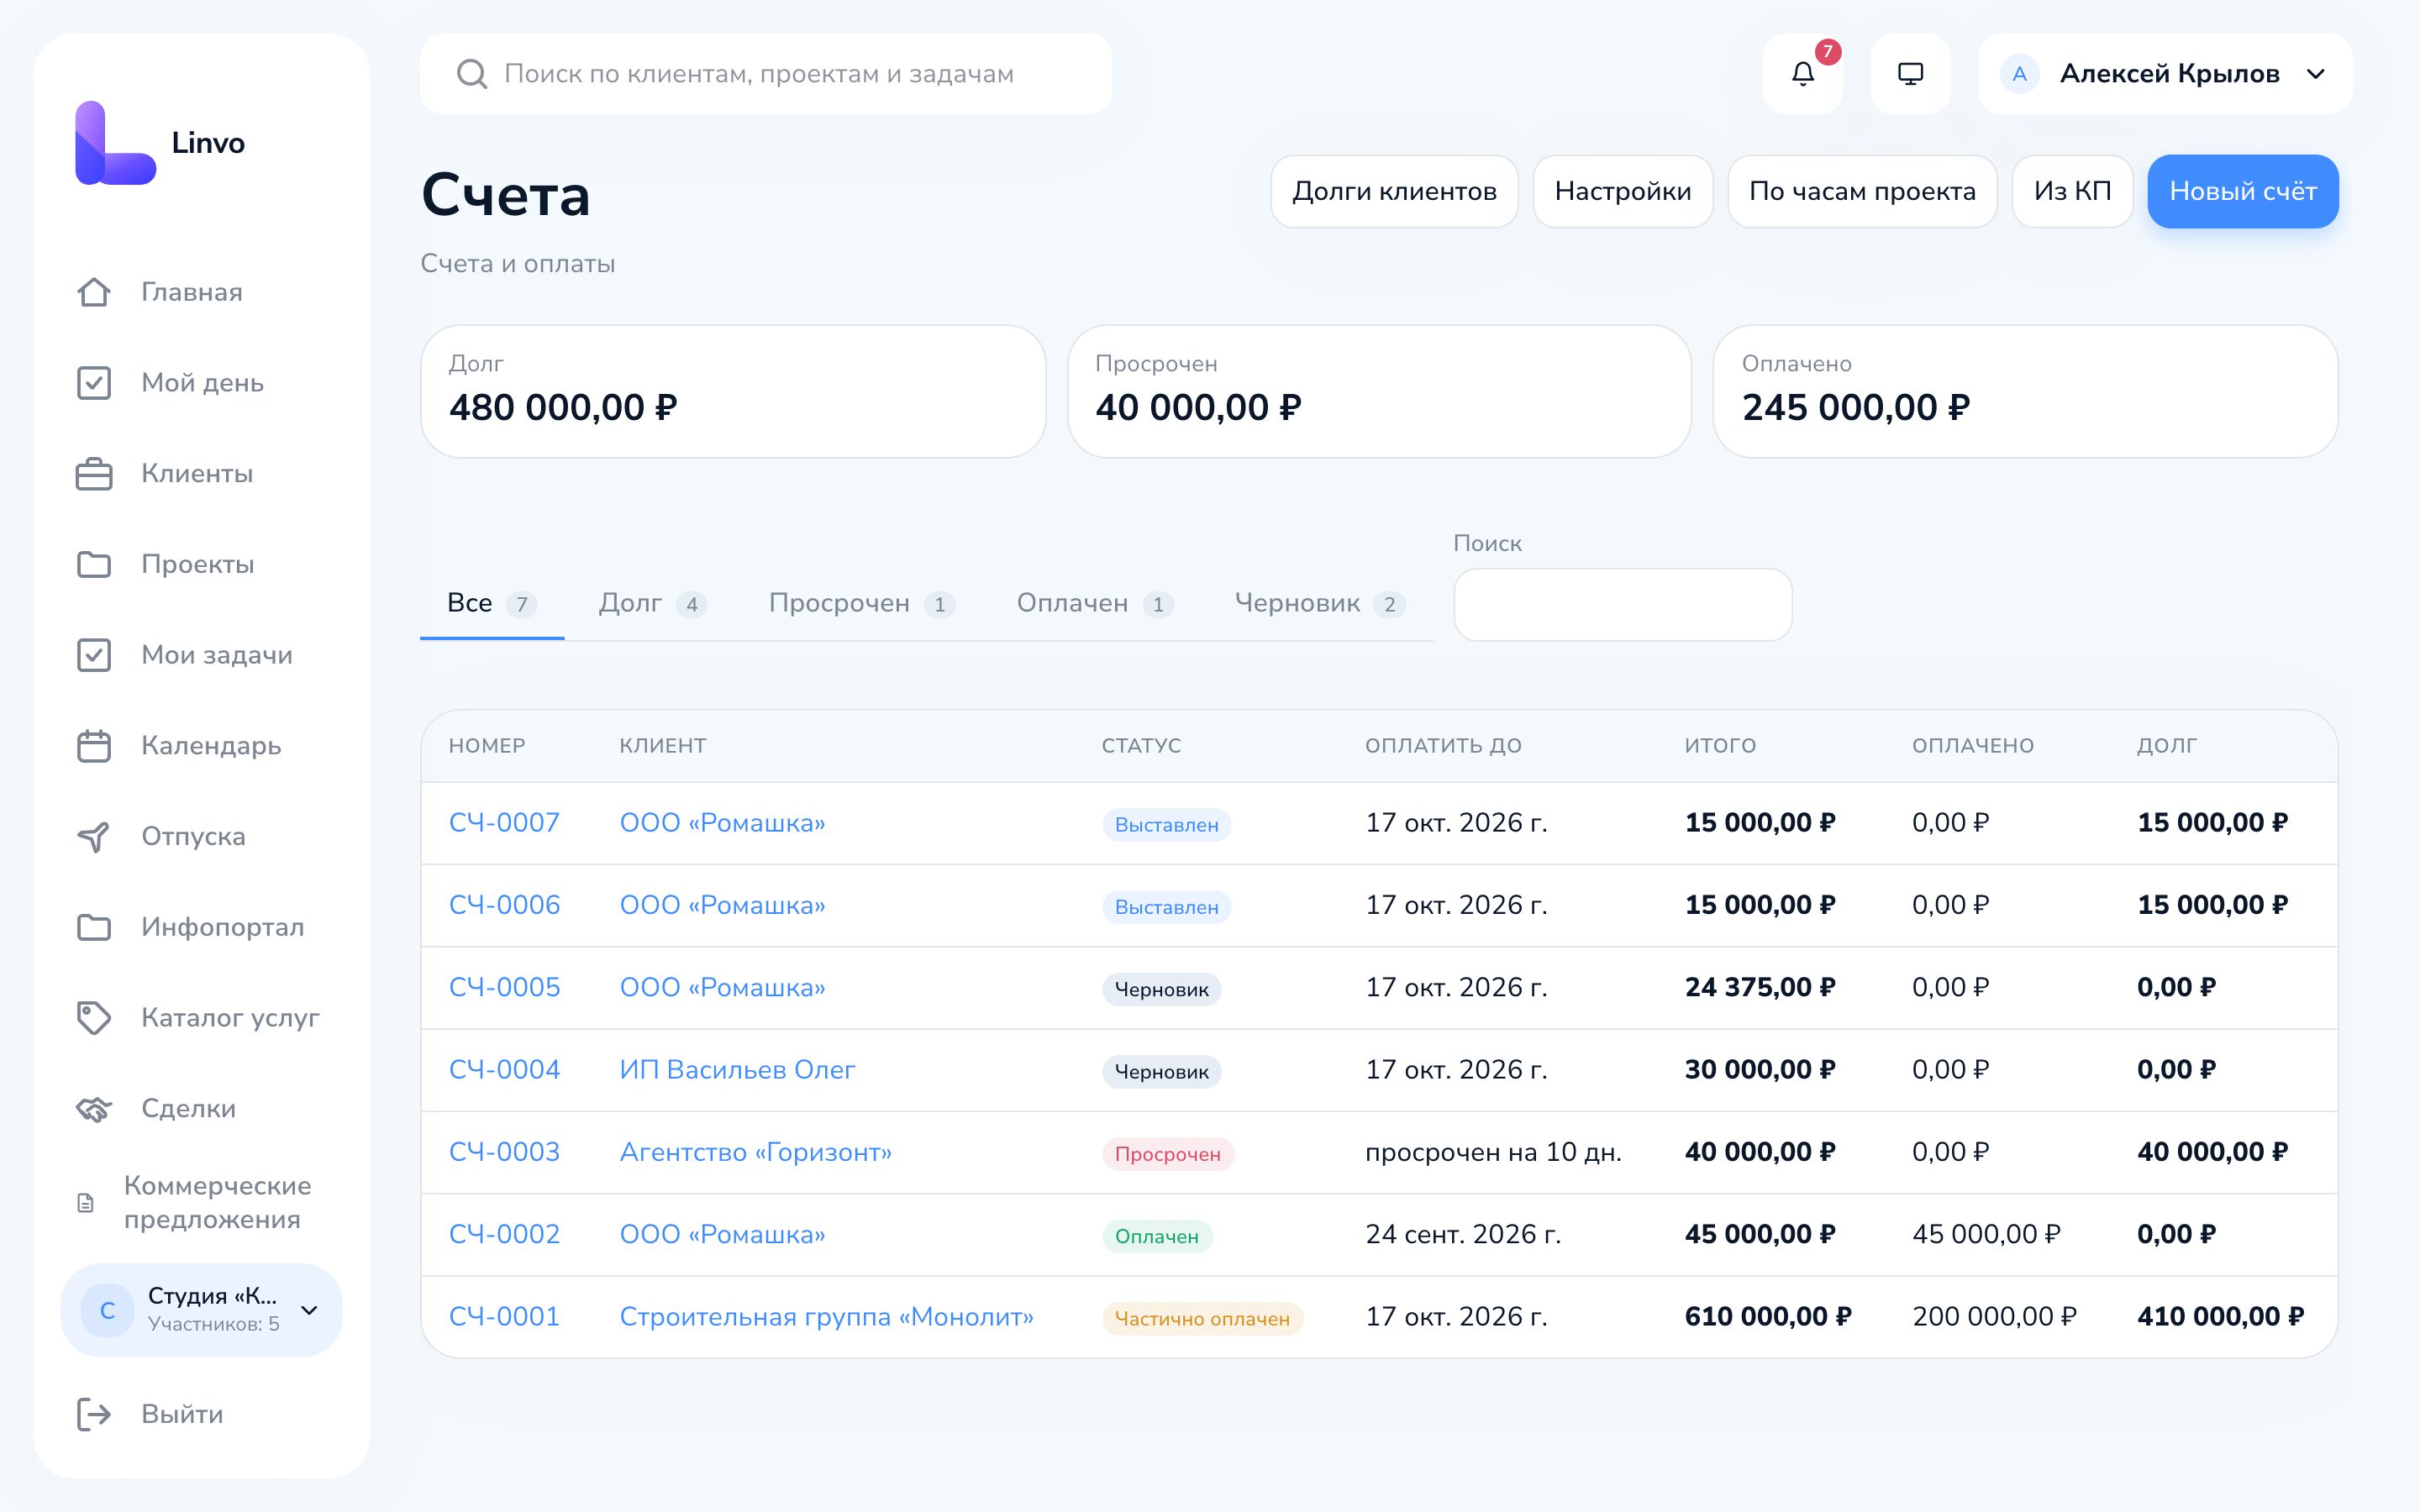2420x1512 pixels.
Task: Click the logout arrow icon for Выйти
Action: (94, 1414)
